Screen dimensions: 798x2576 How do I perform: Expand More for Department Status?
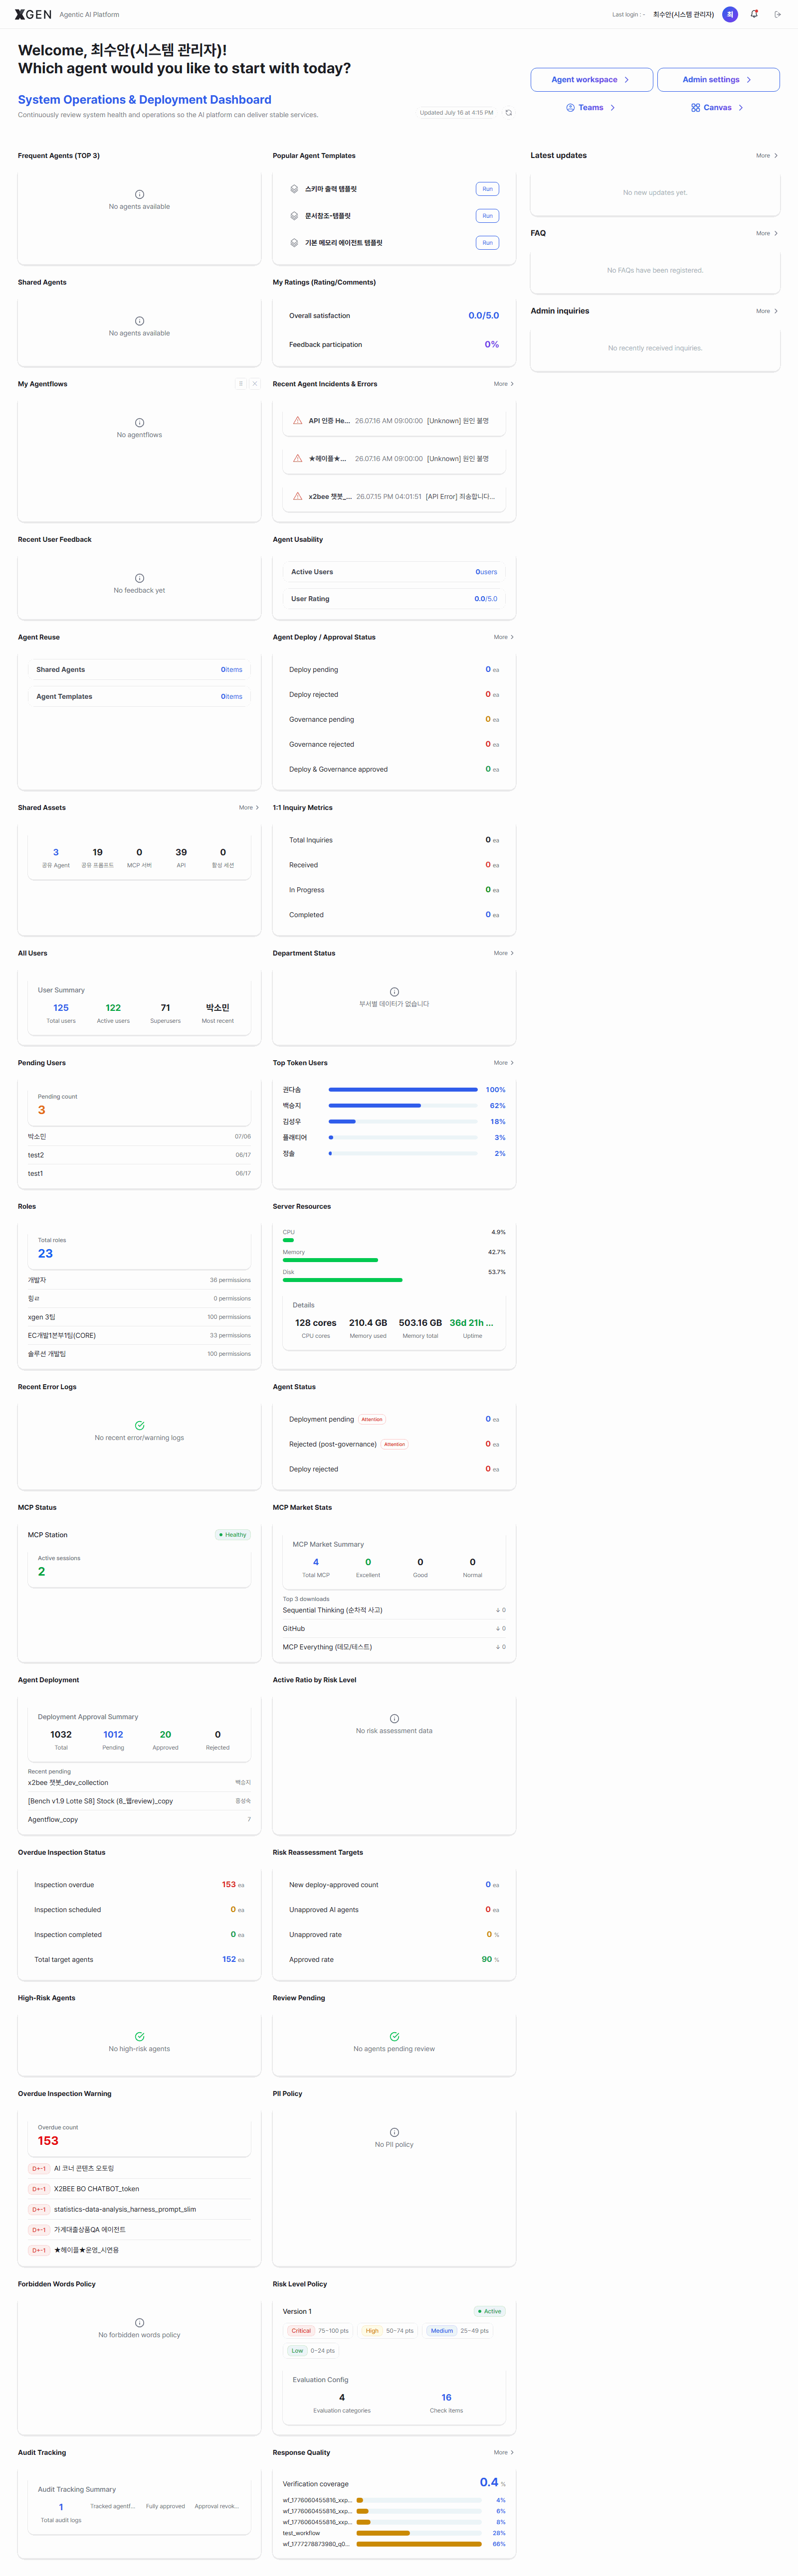pyautogui.click(x=504, y=953)
